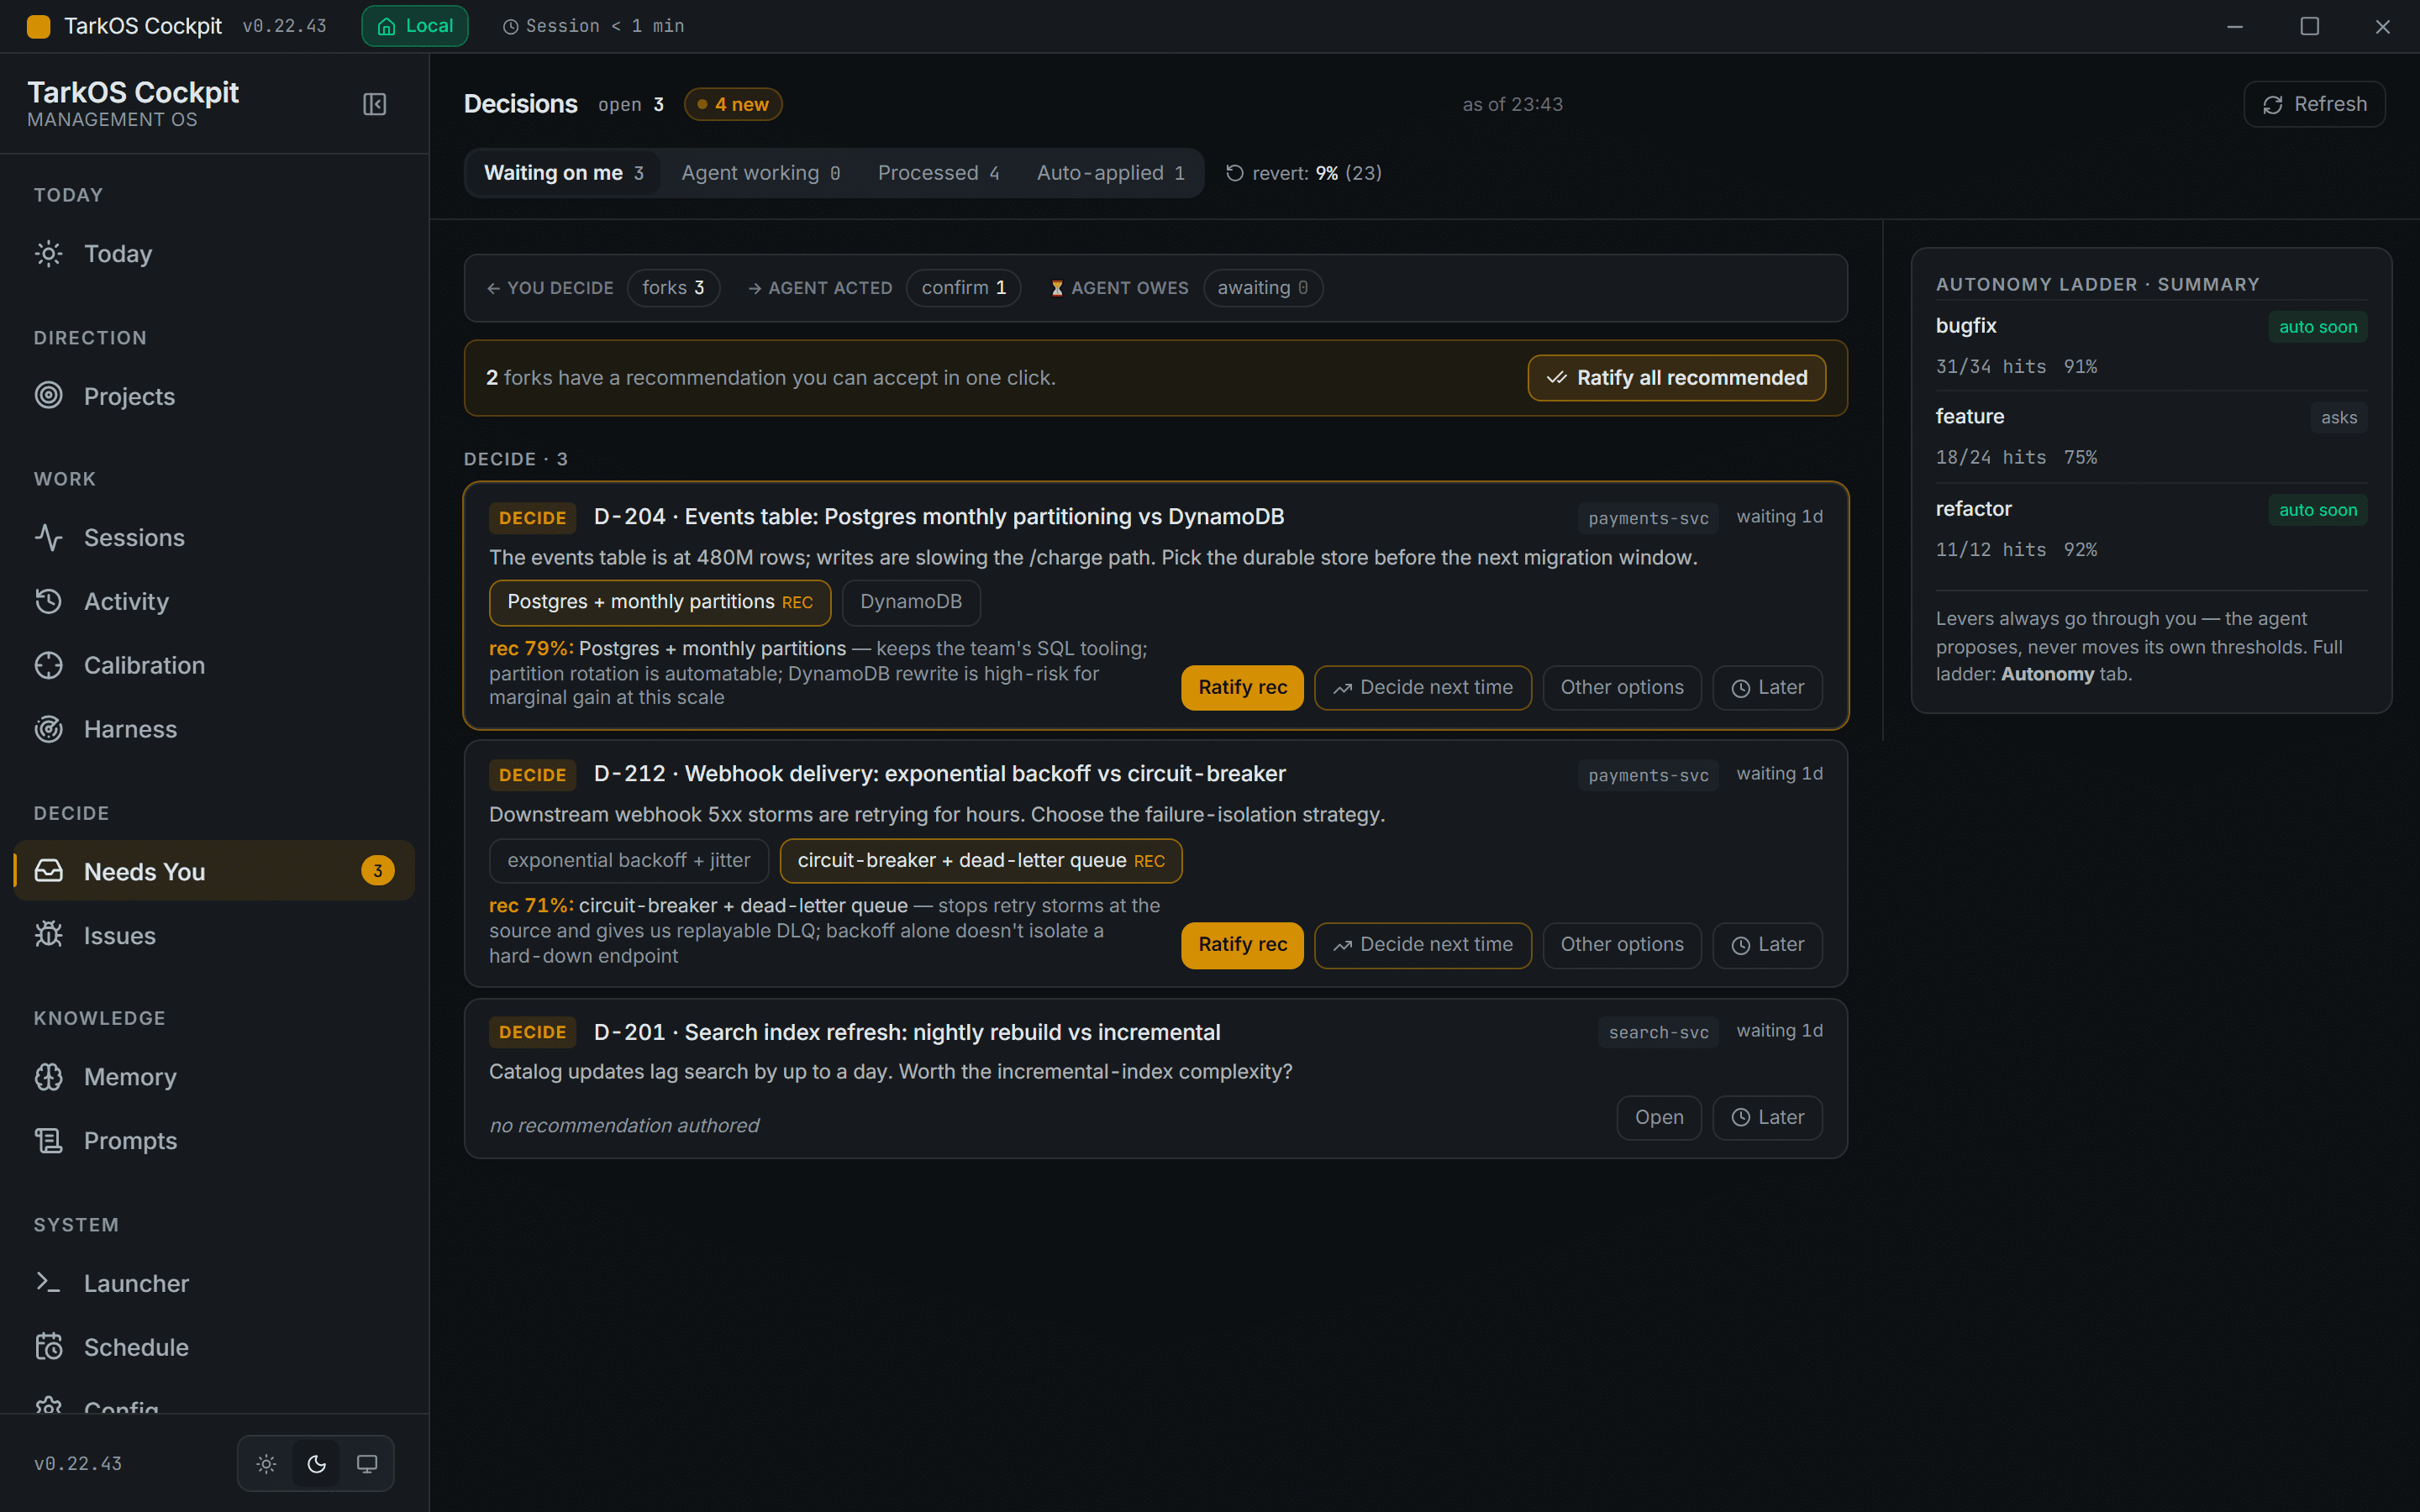Click the Needs You count badge
Screen dimensions: 2420x1512
(x=377, y=871)
